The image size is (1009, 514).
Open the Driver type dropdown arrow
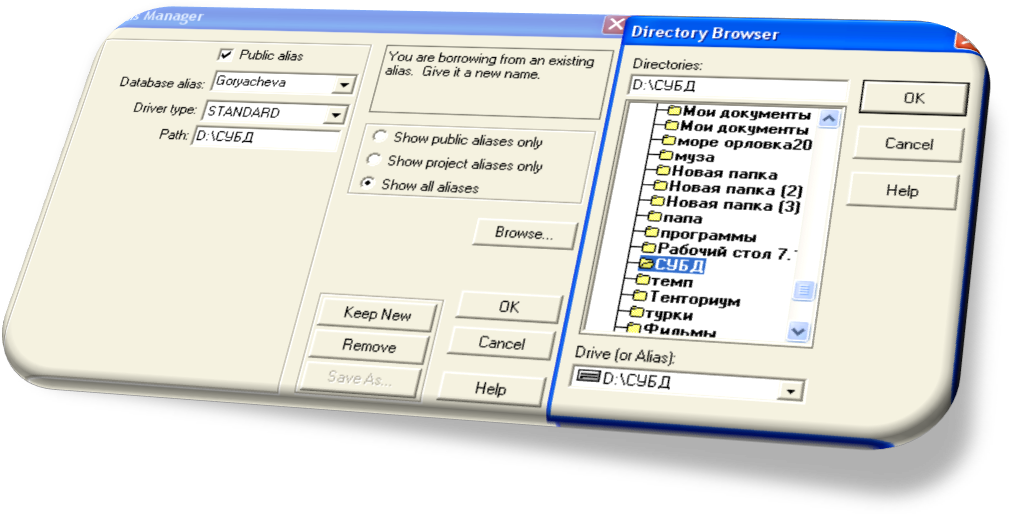pyautogui.click(x=335, y=115)
